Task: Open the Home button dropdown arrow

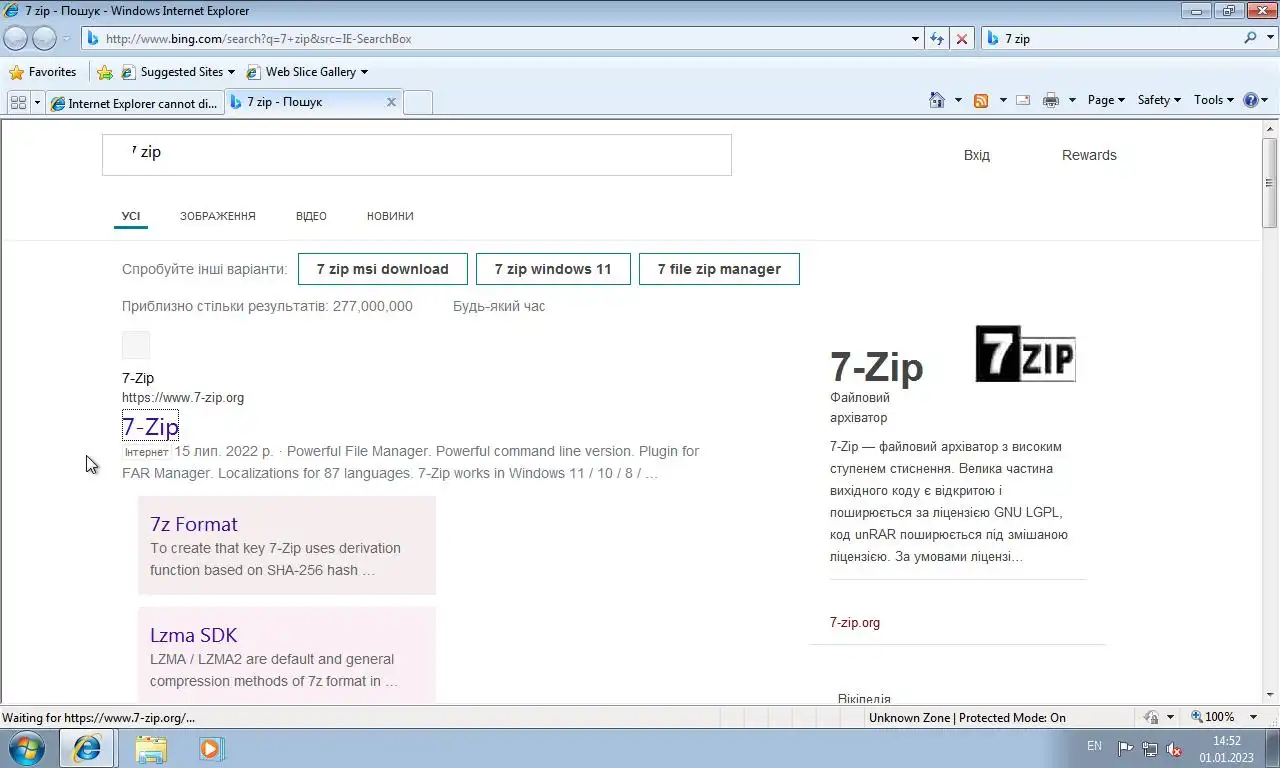Action: click(958, 100)
